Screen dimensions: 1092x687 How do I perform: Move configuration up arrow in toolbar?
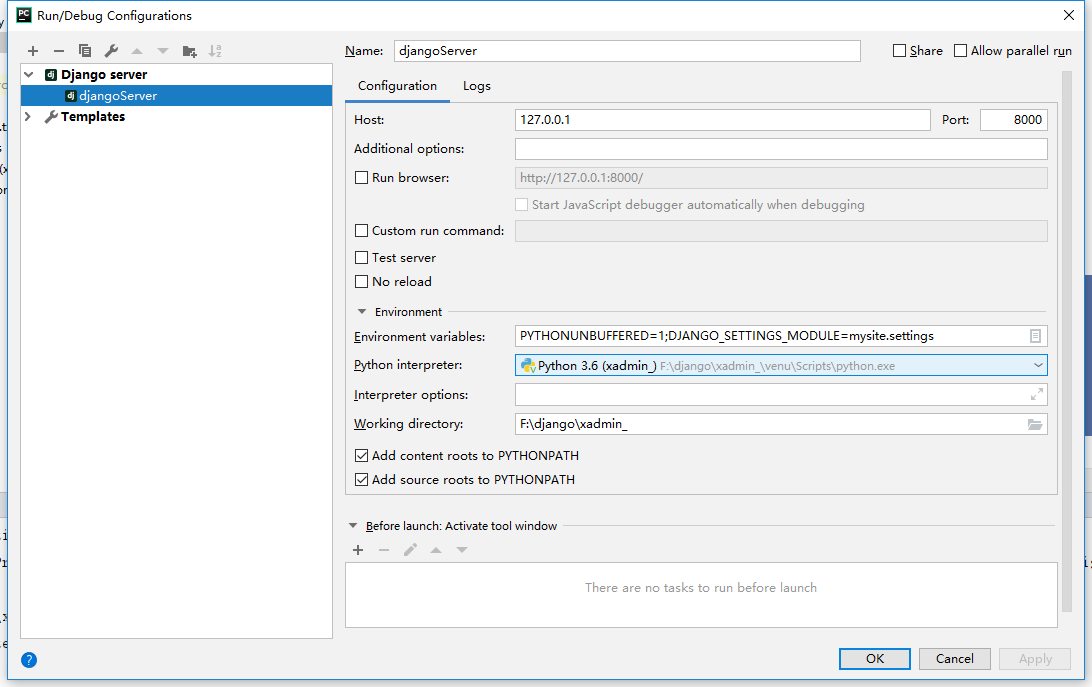click(137, 51)
